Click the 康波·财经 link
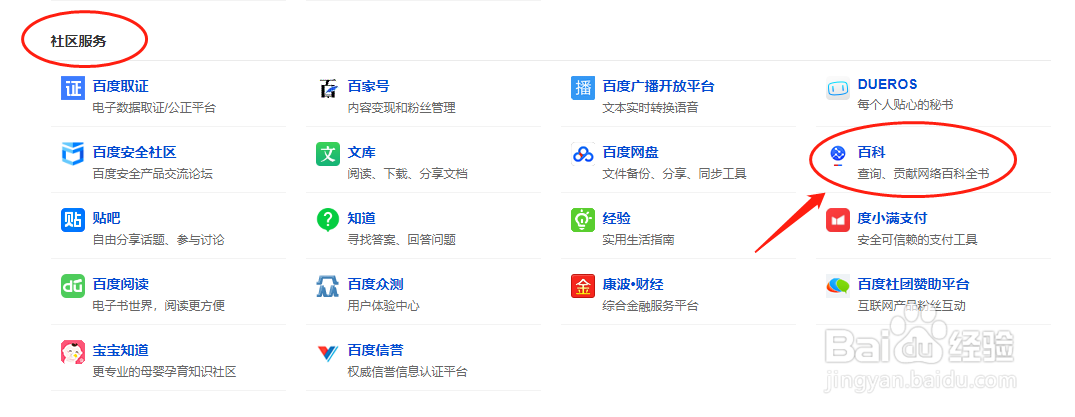 pyautogui.click(x=633, y=284)
